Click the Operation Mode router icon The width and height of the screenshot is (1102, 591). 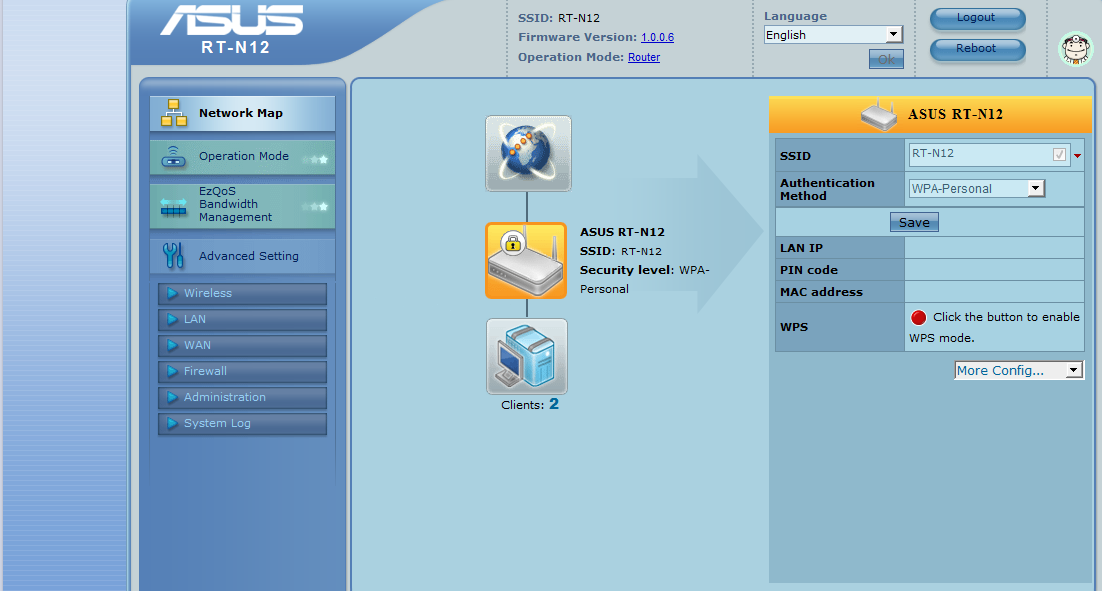pyautogui.click(x=174, y=157)
